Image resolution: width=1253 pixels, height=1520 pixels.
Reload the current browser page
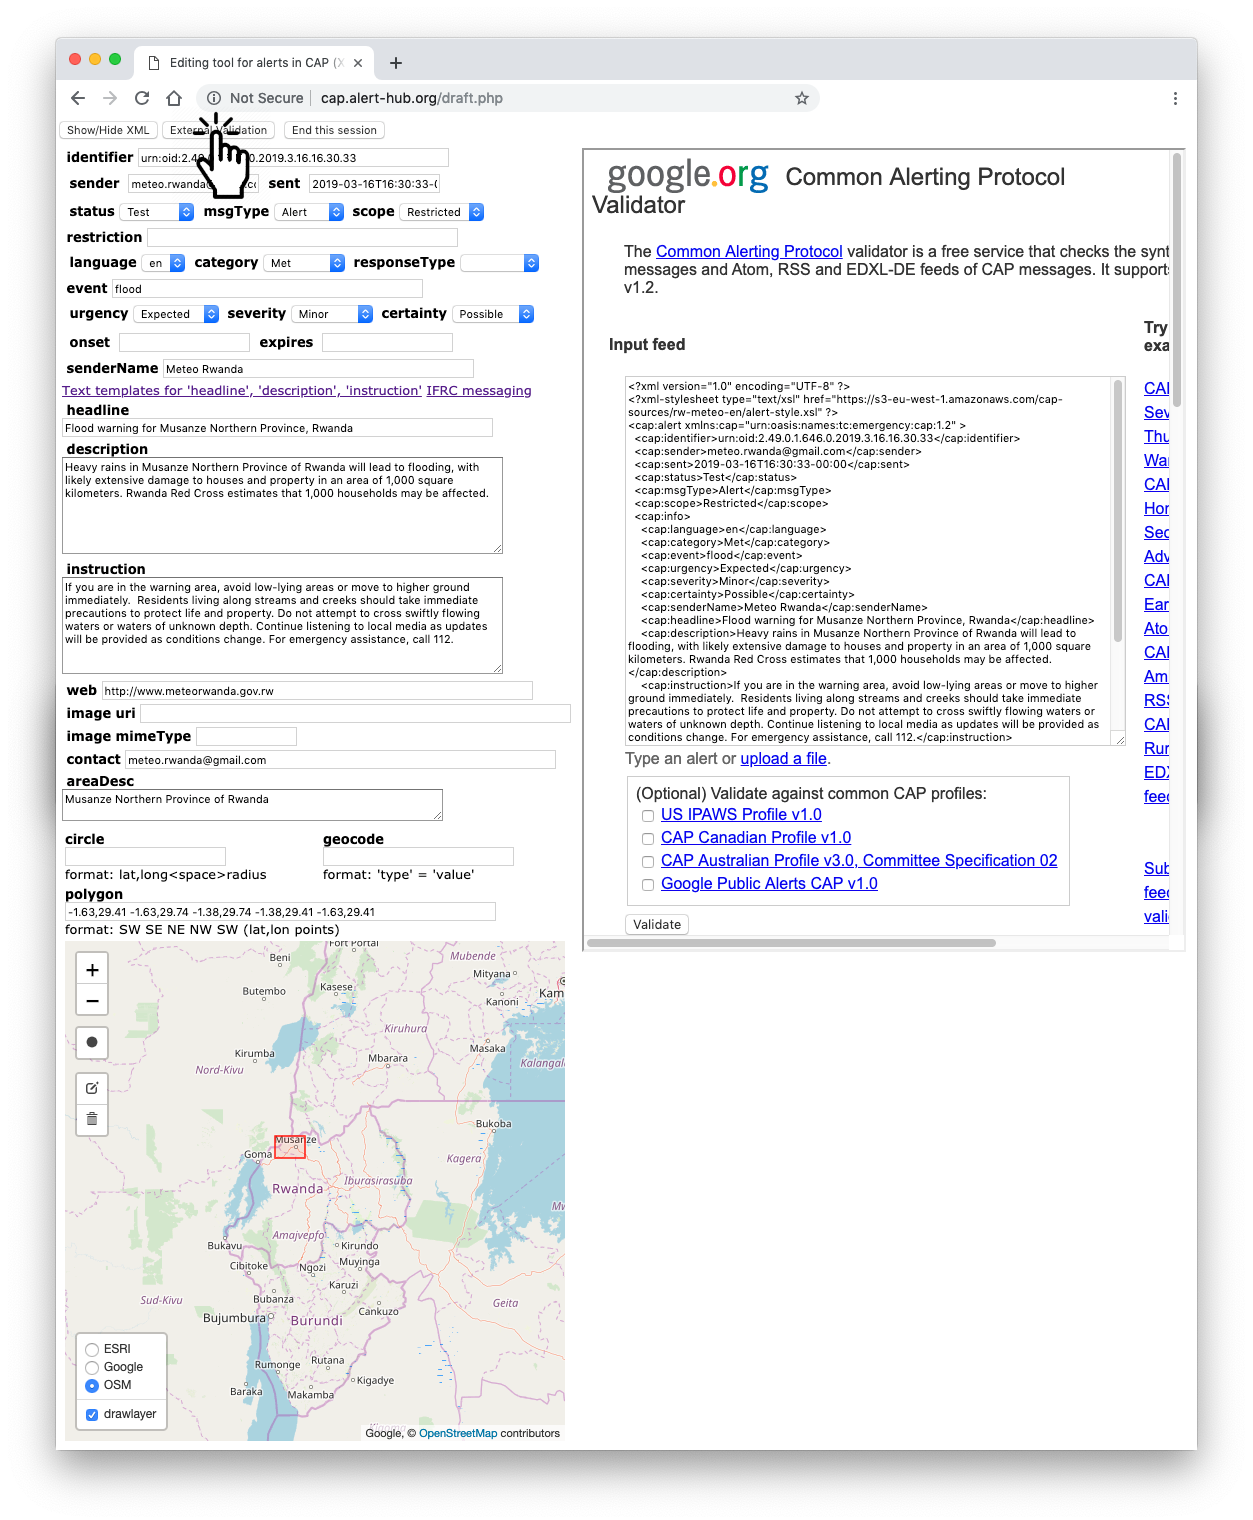(x=142, y=98)
